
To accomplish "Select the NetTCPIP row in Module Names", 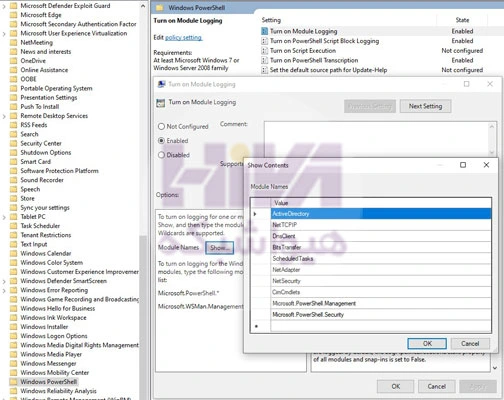I will pos(381,225).
